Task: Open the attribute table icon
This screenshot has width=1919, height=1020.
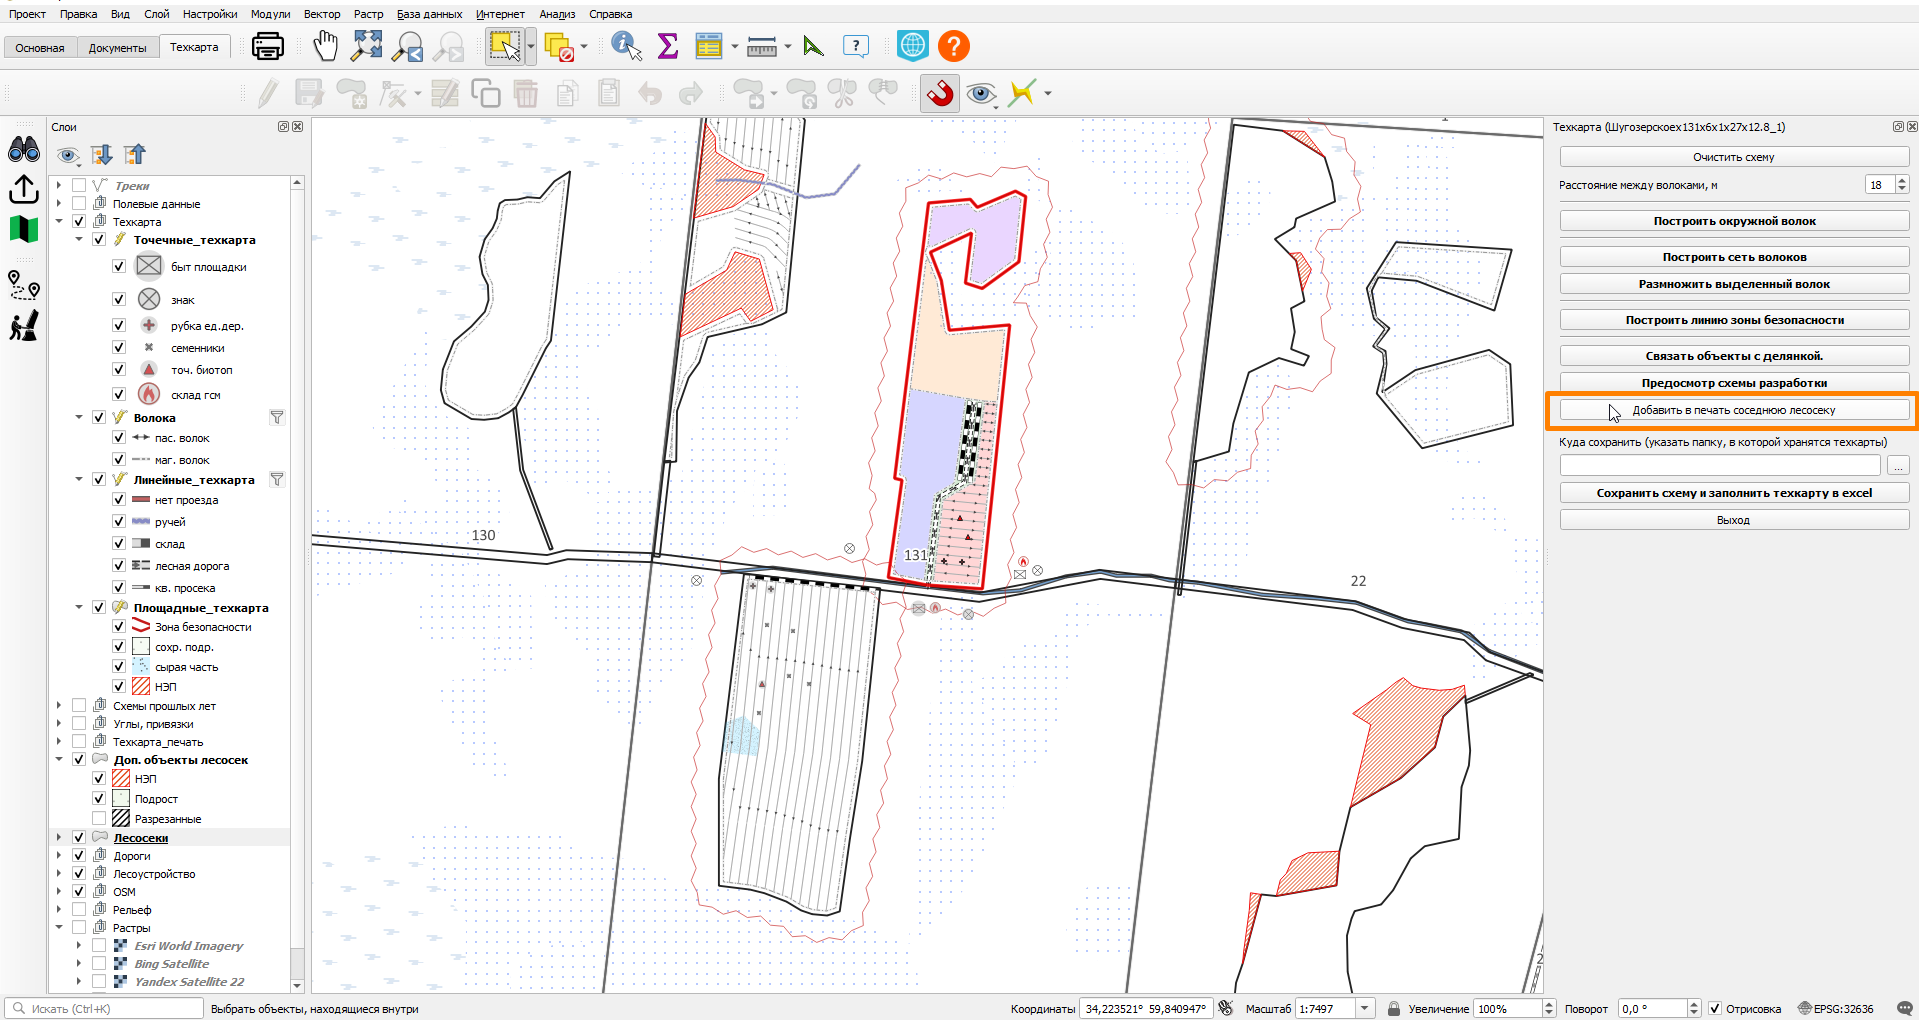Action: 709,46
